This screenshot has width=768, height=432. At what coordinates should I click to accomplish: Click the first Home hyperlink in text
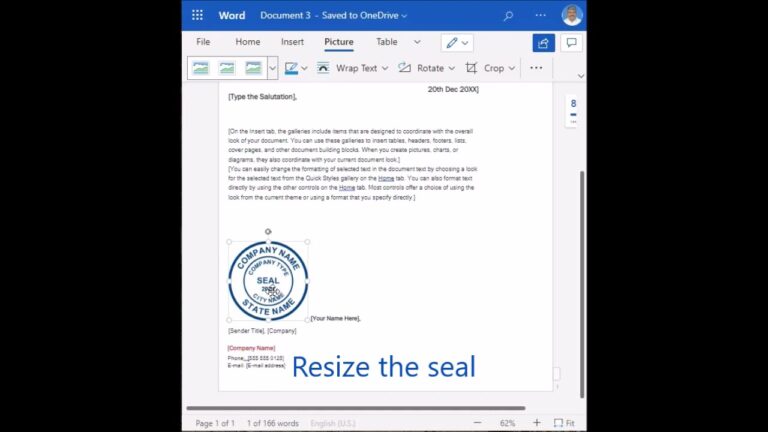[386, 178]
